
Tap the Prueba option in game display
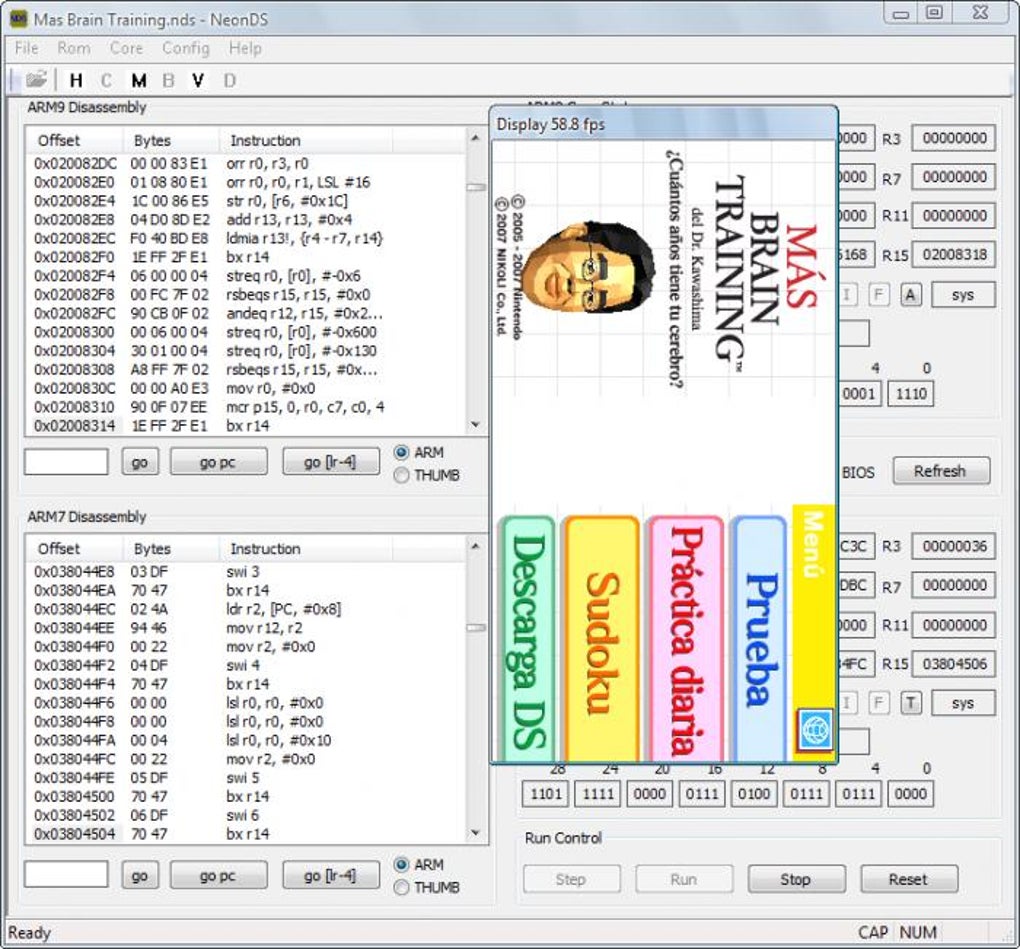759,639
